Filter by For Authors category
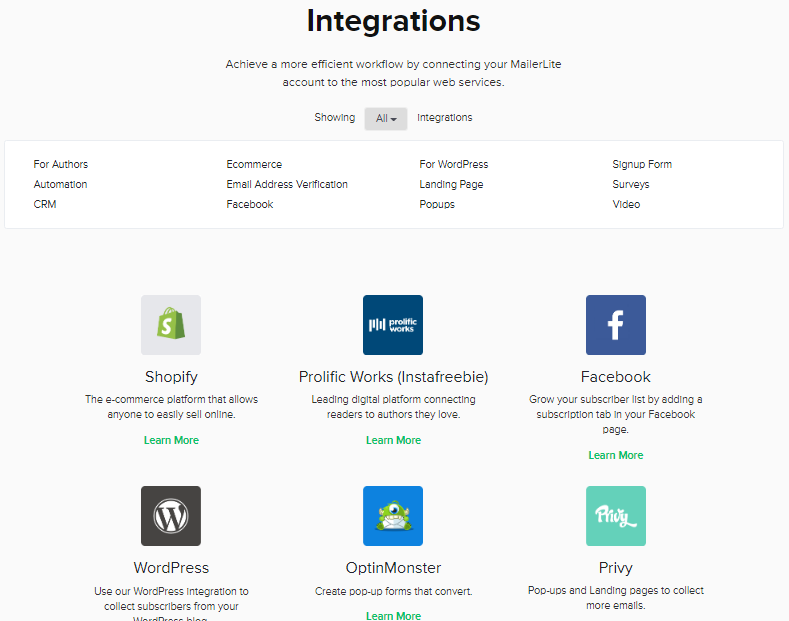789x621 pixels. 61,164
